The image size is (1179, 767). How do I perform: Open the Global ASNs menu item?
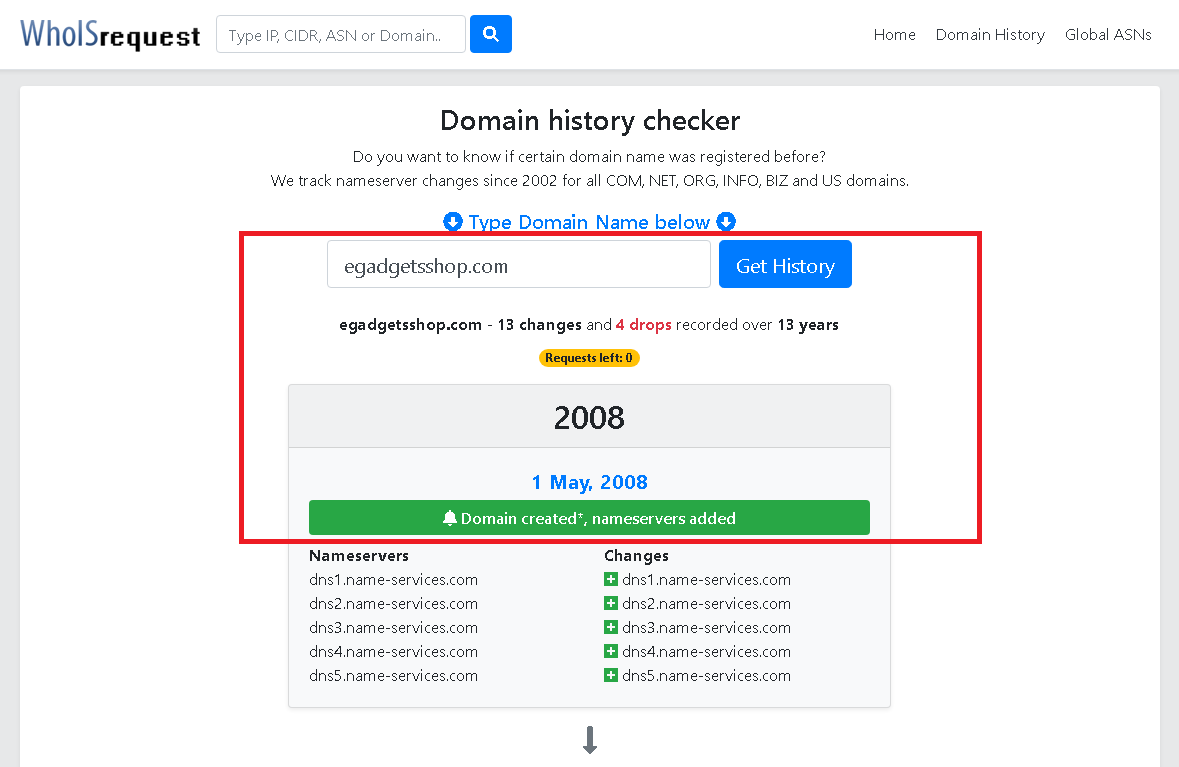(x=1108, y=35)
